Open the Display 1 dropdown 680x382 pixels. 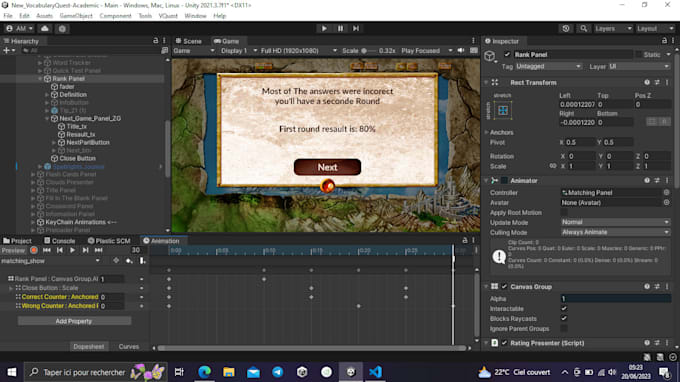click(239, 51)
